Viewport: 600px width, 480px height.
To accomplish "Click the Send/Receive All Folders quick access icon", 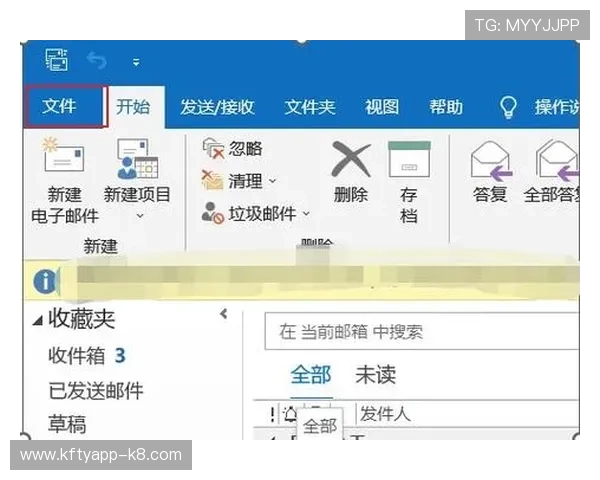I will click(x=57, y=60).
